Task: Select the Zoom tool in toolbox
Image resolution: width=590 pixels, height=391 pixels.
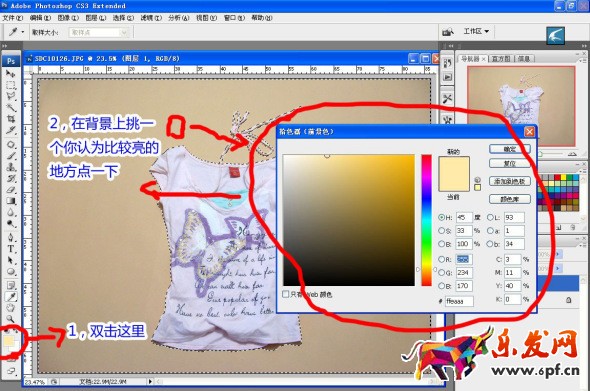Action: click(11, 319)
